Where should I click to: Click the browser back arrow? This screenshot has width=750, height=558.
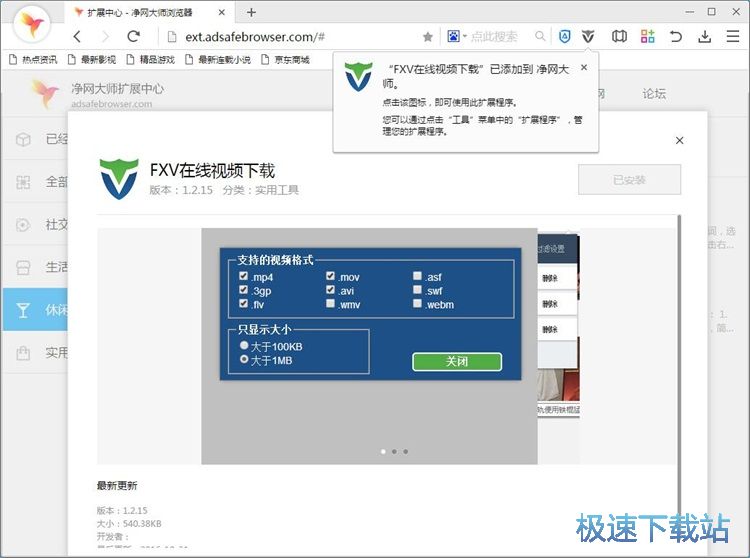[x=77, y=36]
